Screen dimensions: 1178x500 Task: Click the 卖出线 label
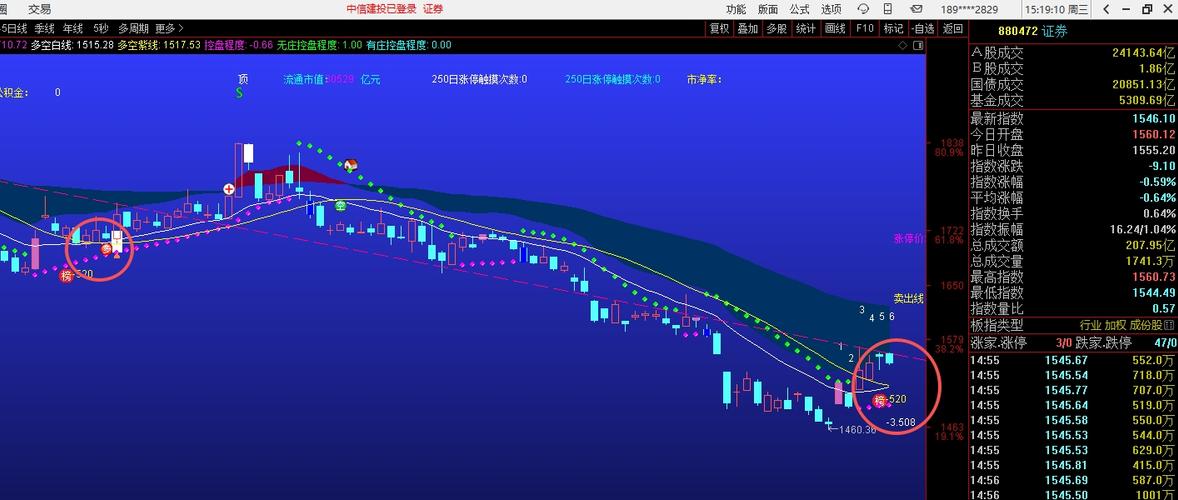tap(908, 298)
